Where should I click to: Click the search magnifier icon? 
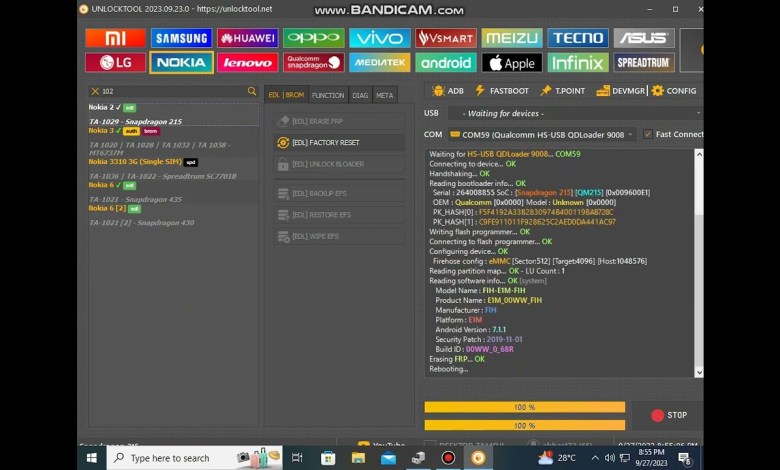pos(252,91)
